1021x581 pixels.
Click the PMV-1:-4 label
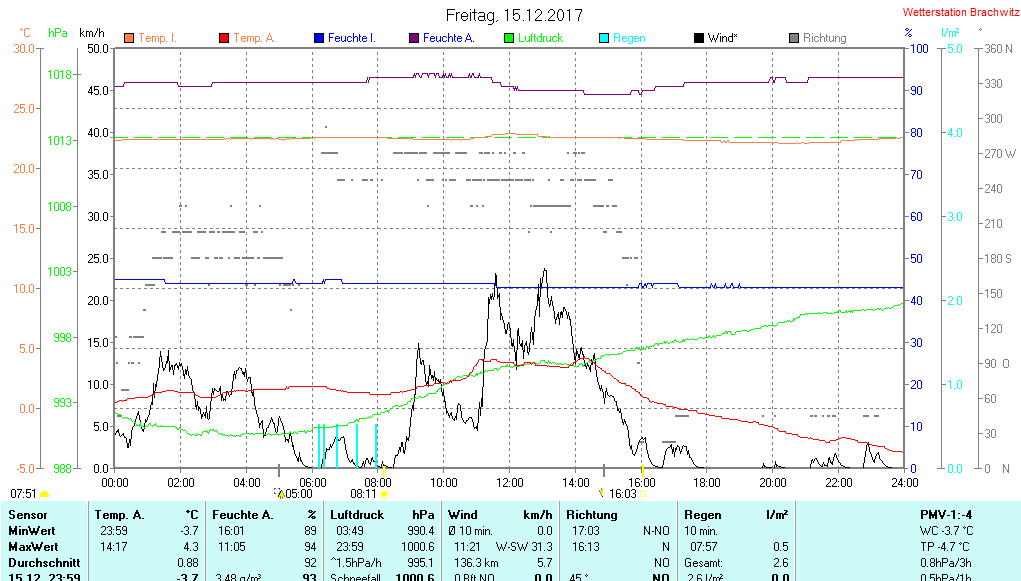point(947,514)
